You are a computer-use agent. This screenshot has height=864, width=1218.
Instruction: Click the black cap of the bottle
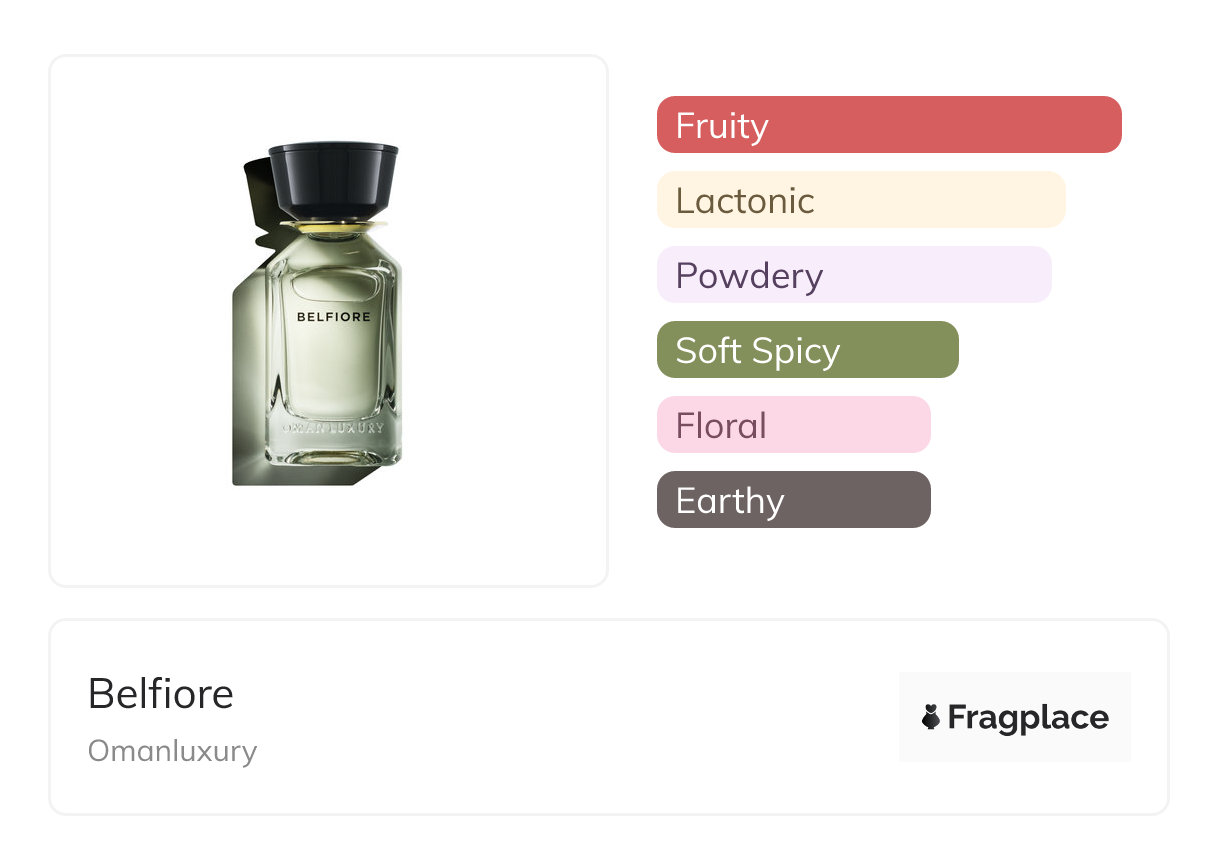coord(333,179)
